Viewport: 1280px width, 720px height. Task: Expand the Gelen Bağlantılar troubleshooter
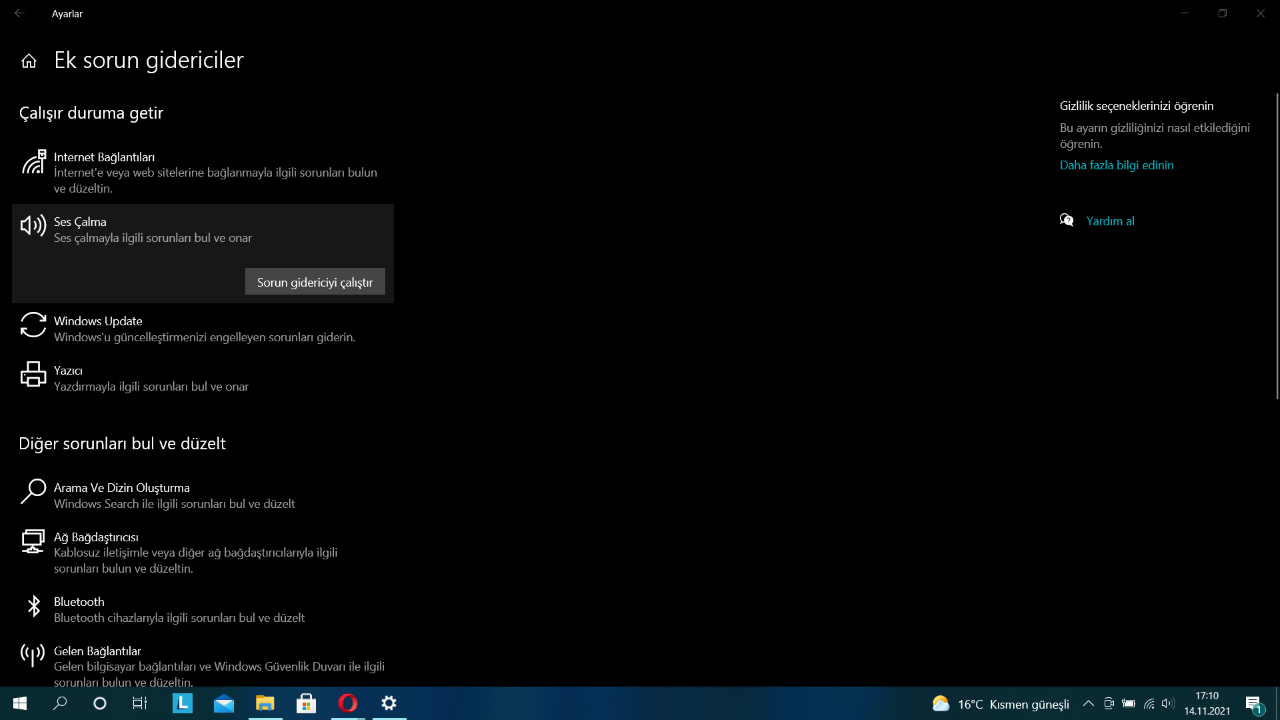click(x=97, y=652)
